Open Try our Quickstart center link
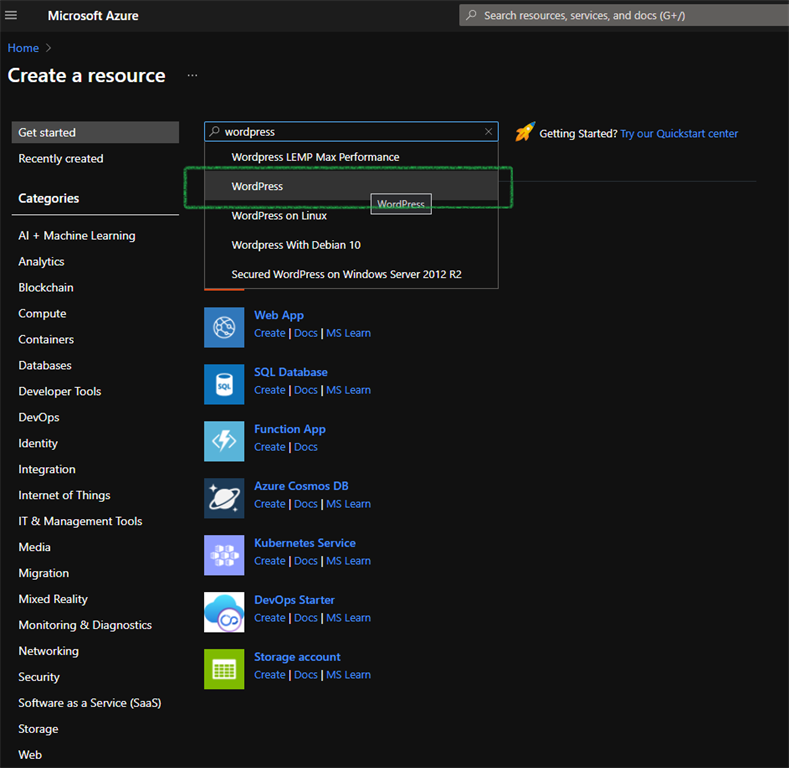Viewport: 789px width, 768px height. (679, 133)
